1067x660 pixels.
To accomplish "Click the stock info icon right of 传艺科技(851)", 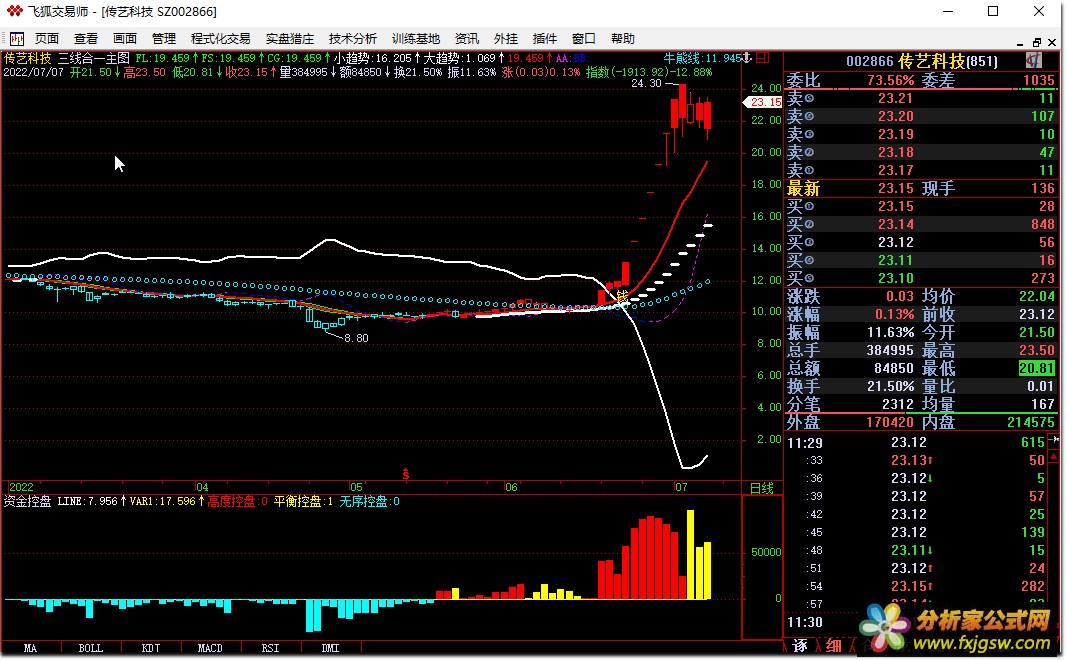I will click(1033, 61).
